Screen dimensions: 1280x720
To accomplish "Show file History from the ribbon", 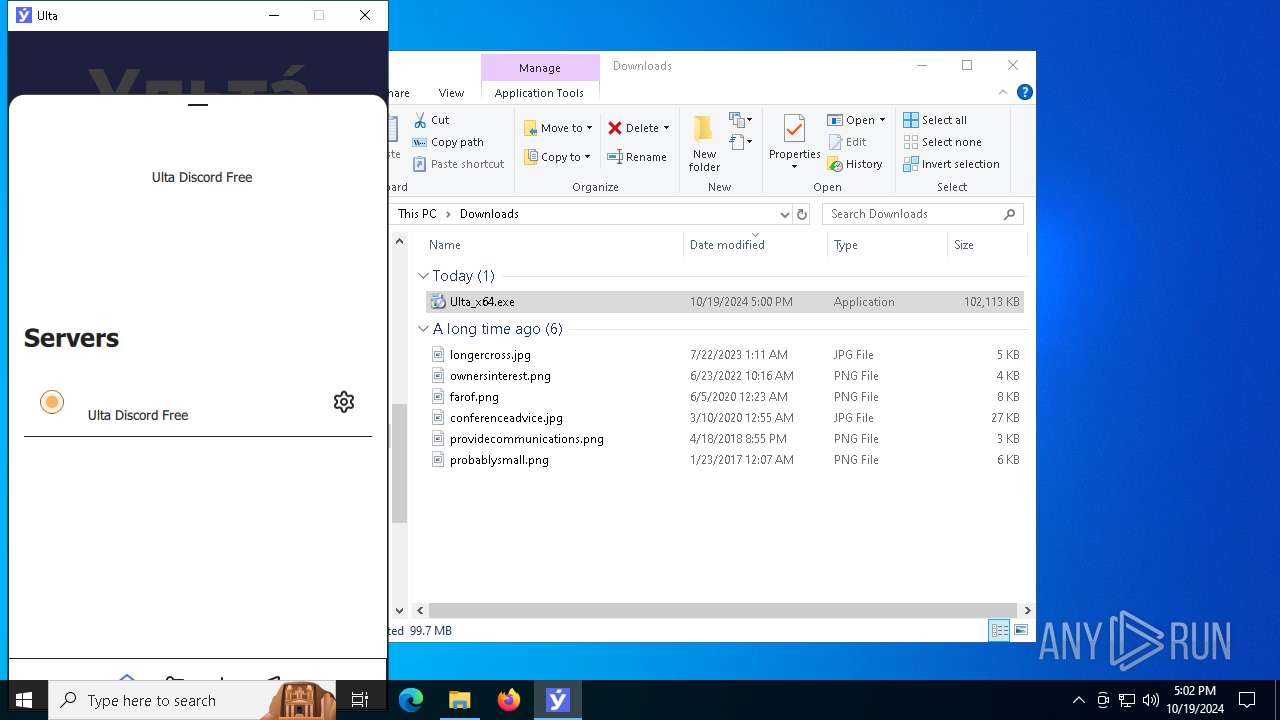I will (x=855, y=164).
